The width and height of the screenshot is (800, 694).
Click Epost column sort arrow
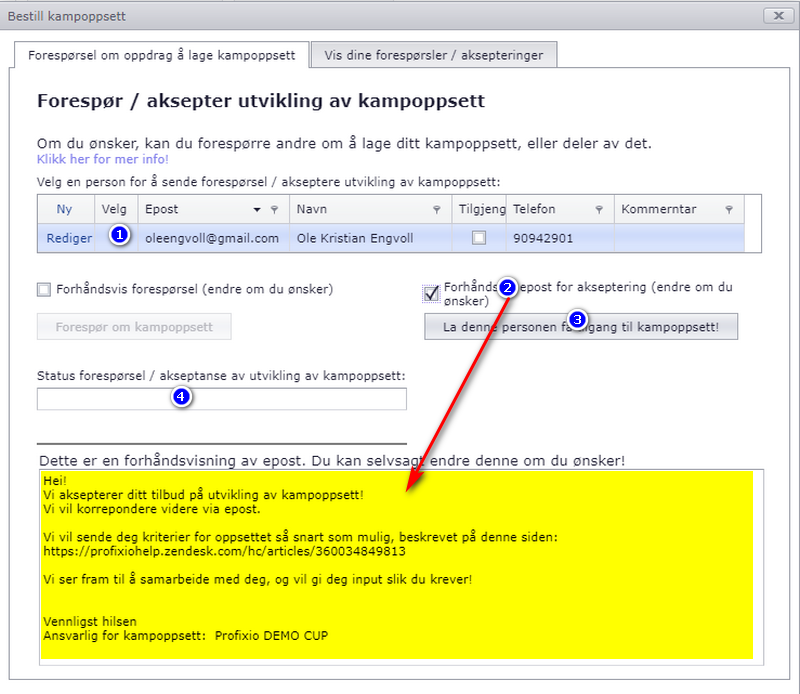pyautogui.click(x=257, y=210)
